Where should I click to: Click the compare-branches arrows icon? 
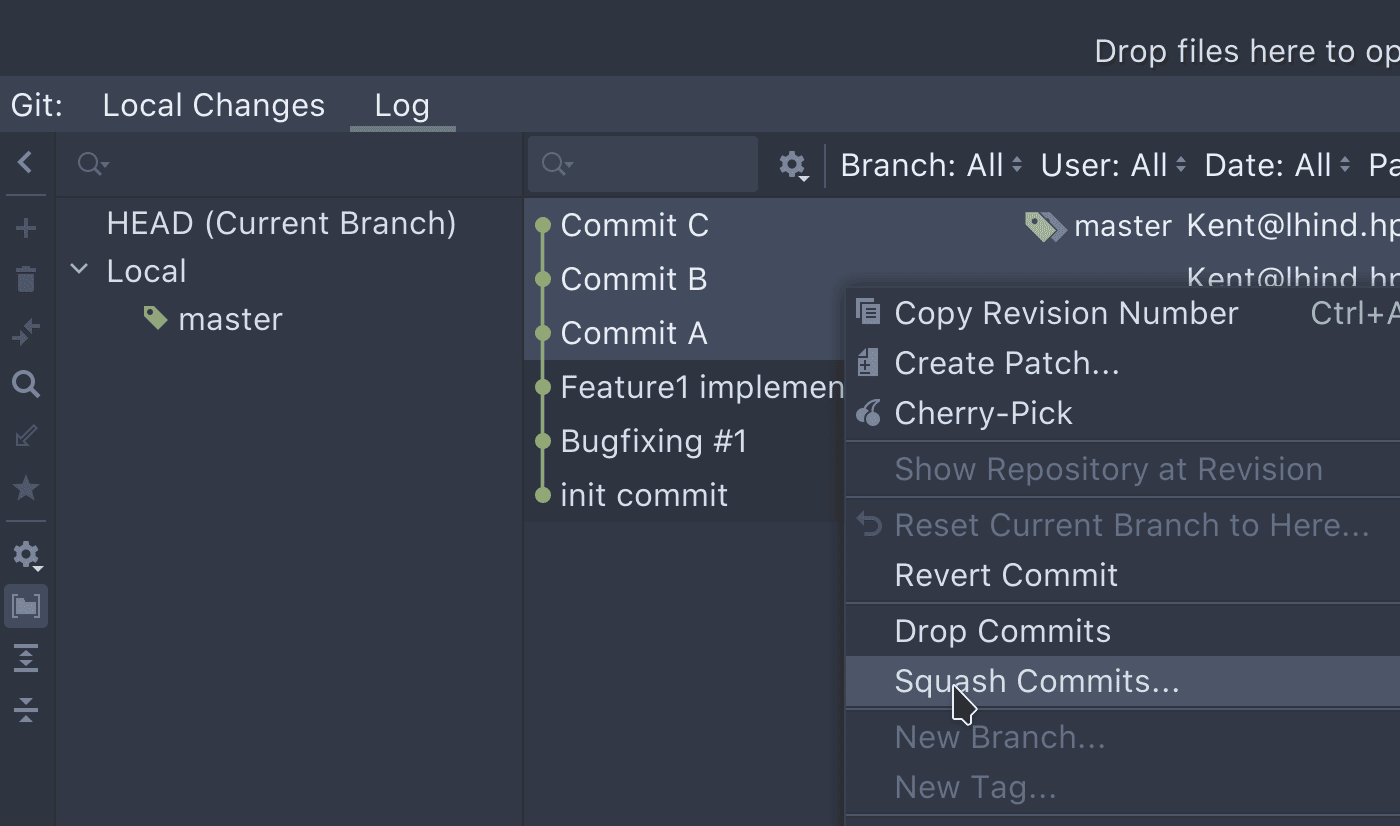tap(26, 330)
